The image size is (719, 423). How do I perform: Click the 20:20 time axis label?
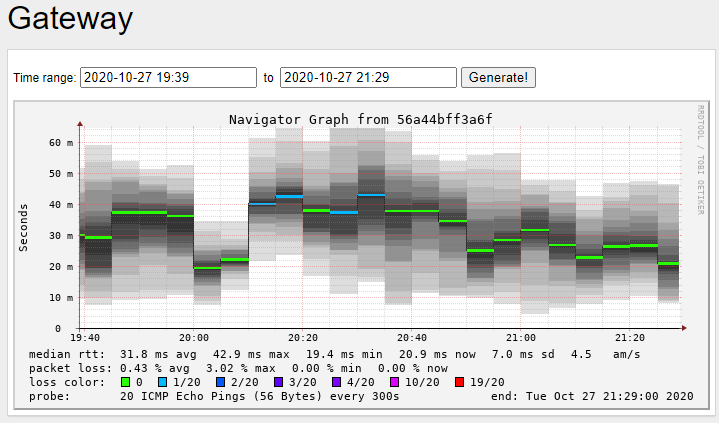(303, 338)
